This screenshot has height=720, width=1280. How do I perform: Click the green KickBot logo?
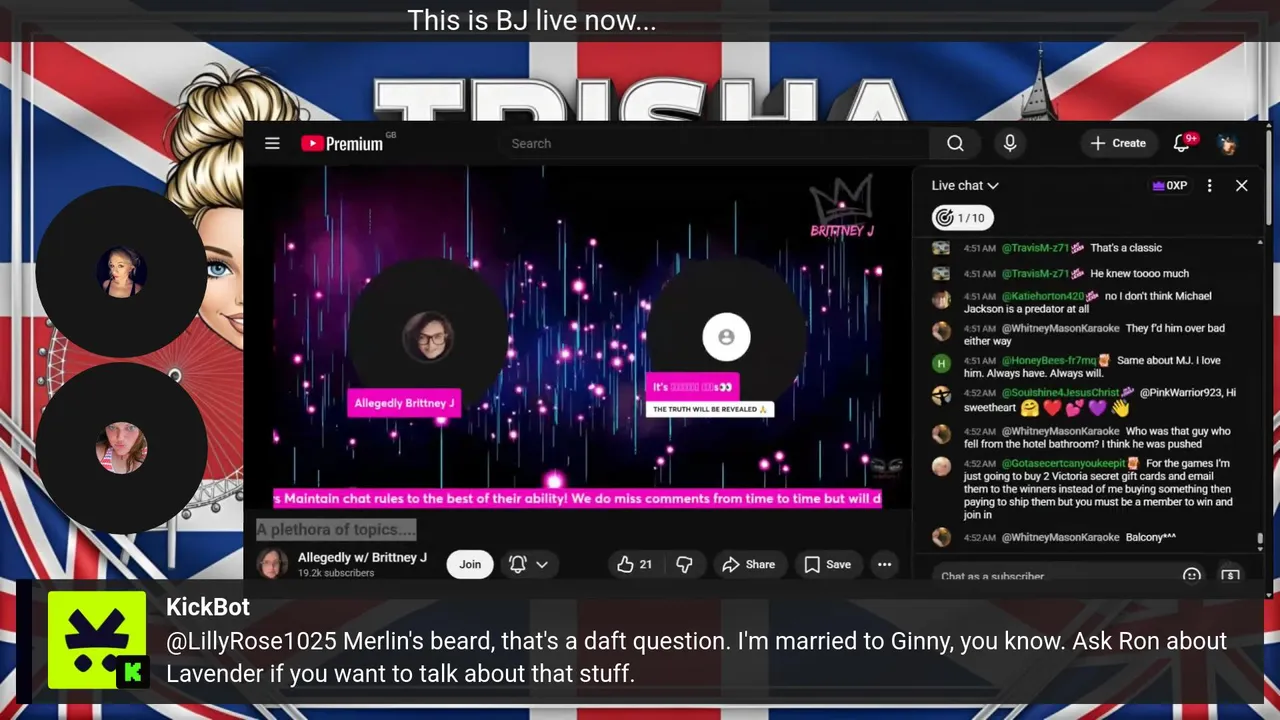[97, 640]
